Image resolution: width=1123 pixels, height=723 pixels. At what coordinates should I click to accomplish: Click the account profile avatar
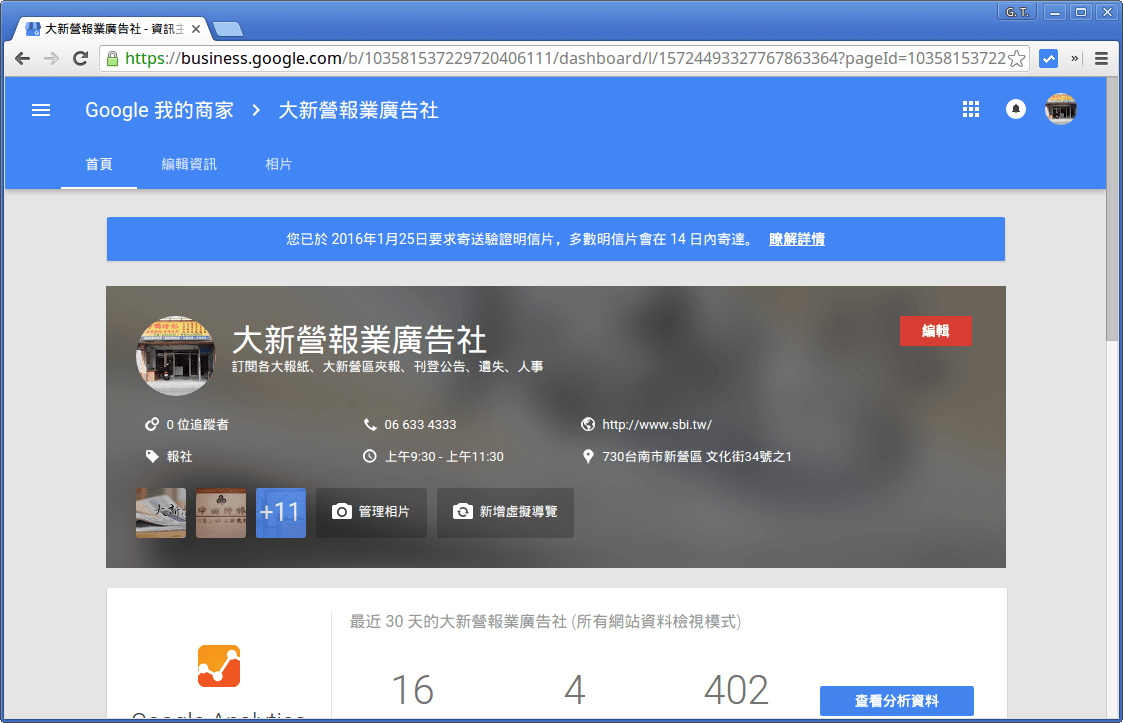pyautogui.click(x=1061, y=109)
